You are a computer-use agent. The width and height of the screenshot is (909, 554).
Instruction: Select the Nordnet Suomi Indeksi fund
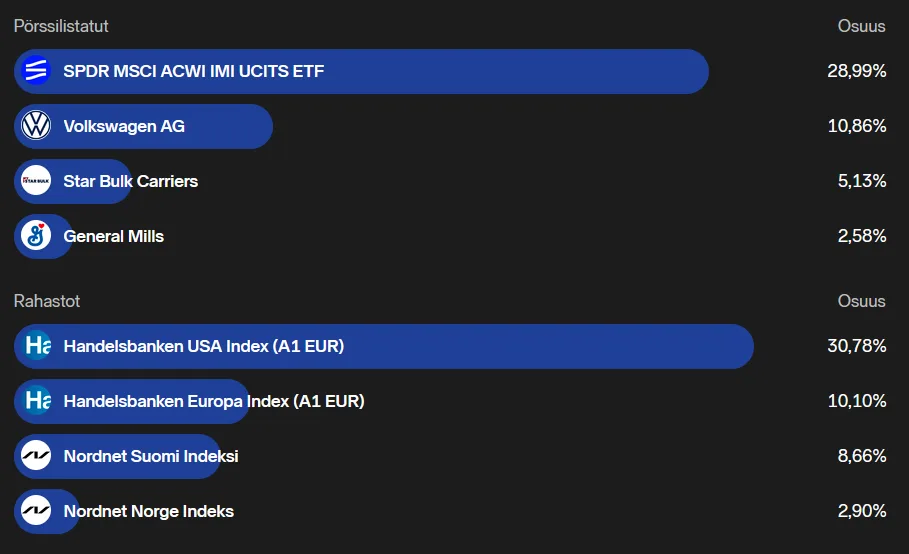(150, 456)
